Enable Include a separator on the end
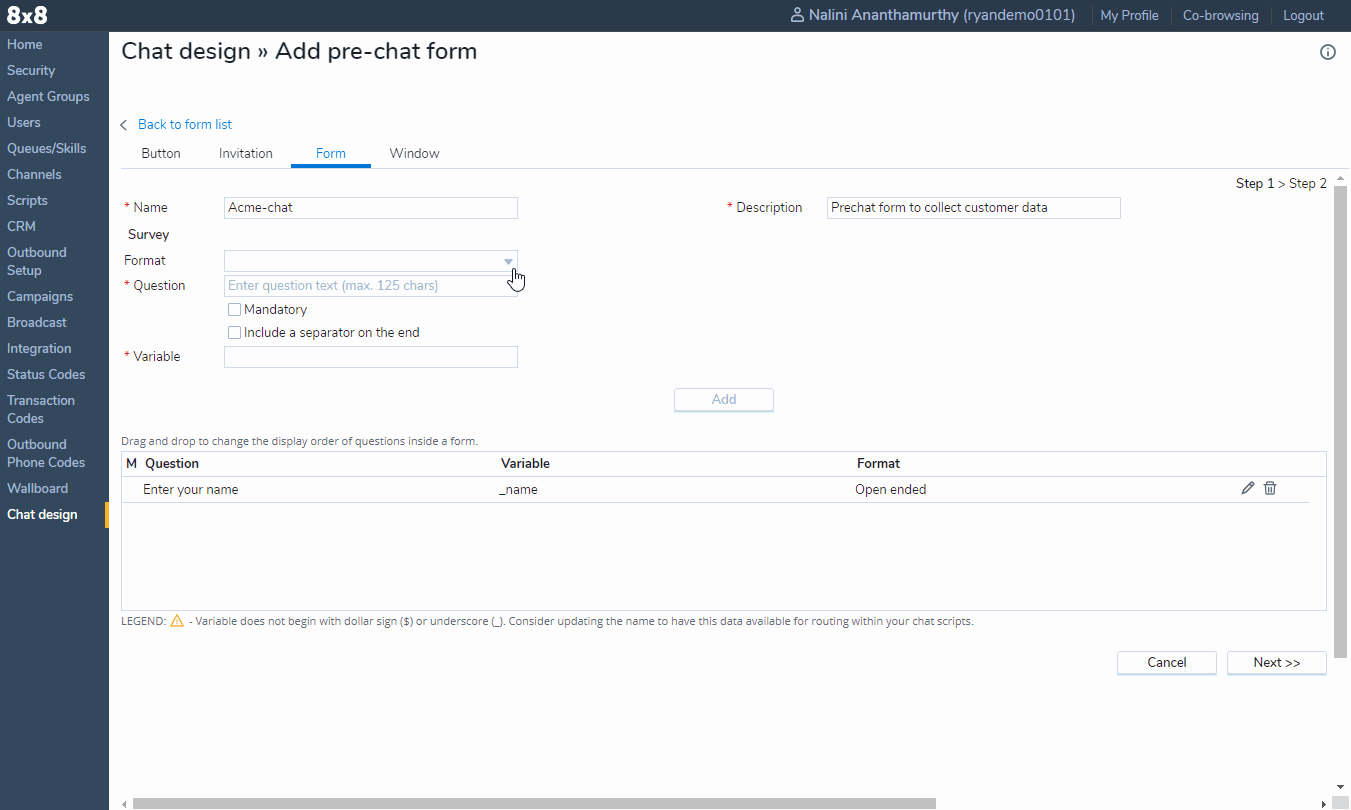The image size is (1351, 810). pos(235,333)
